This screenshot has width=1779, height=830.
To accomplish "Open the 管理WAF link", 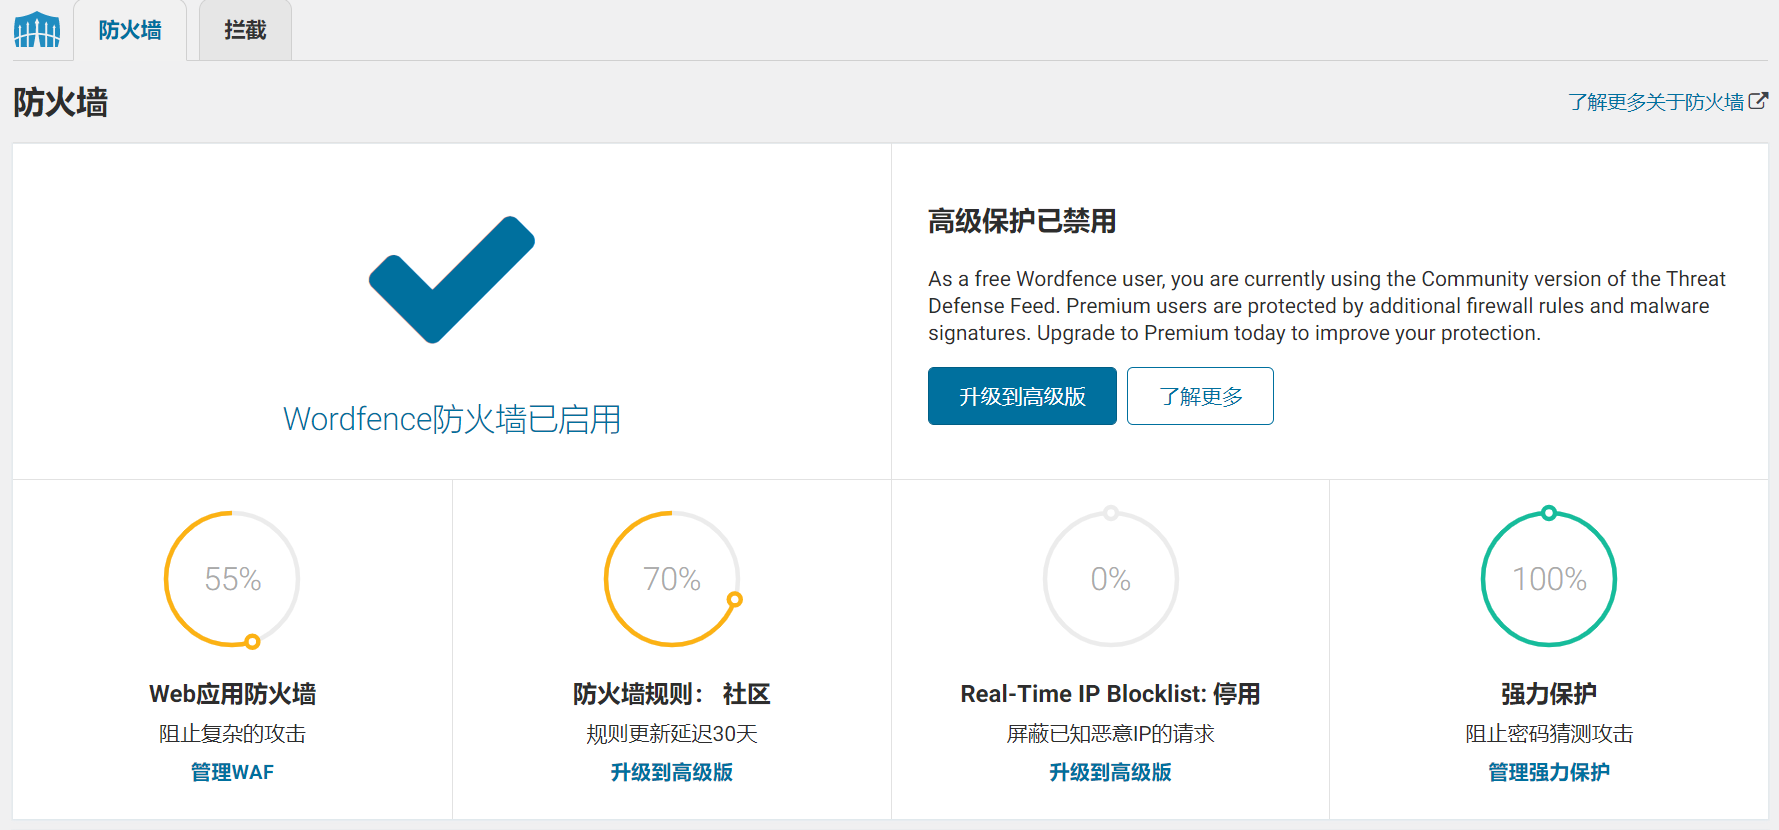I will 232,772.
